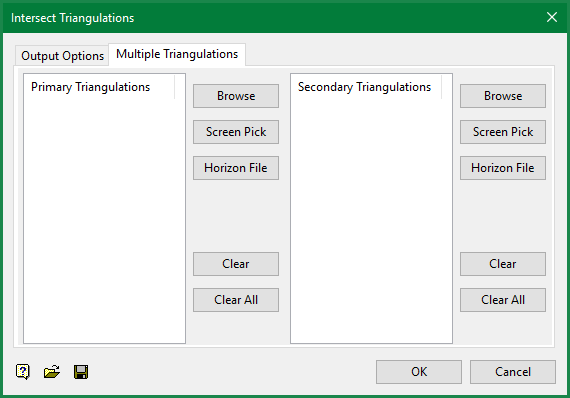Cancel the Intersect Triangulations dialog
Image resolution: width=570 pixels, height=398 pixels.
coord(513,372)
